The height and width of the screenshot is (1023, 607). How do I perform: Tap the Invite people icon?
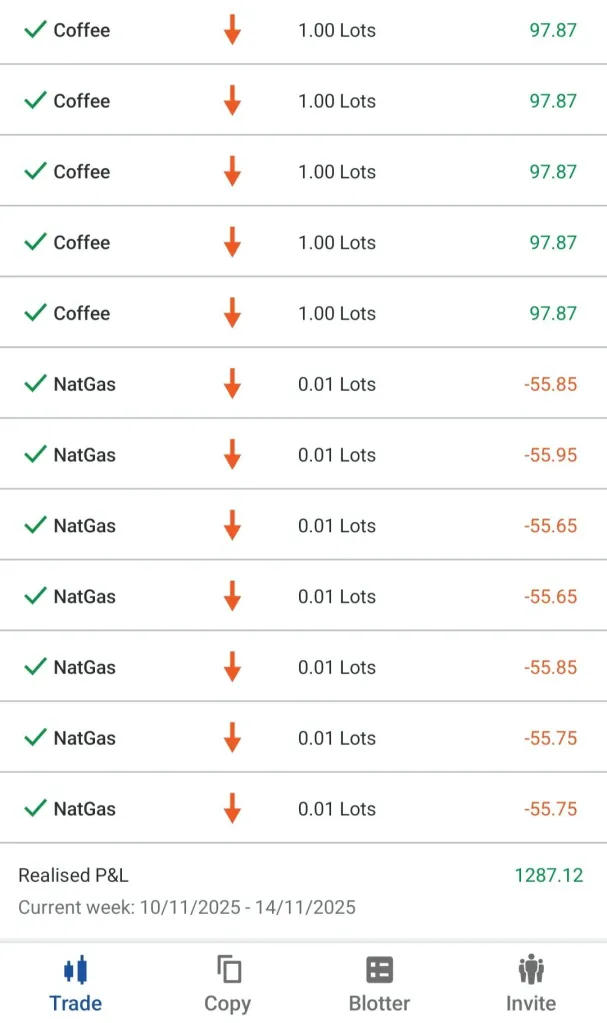coord(531,969)
